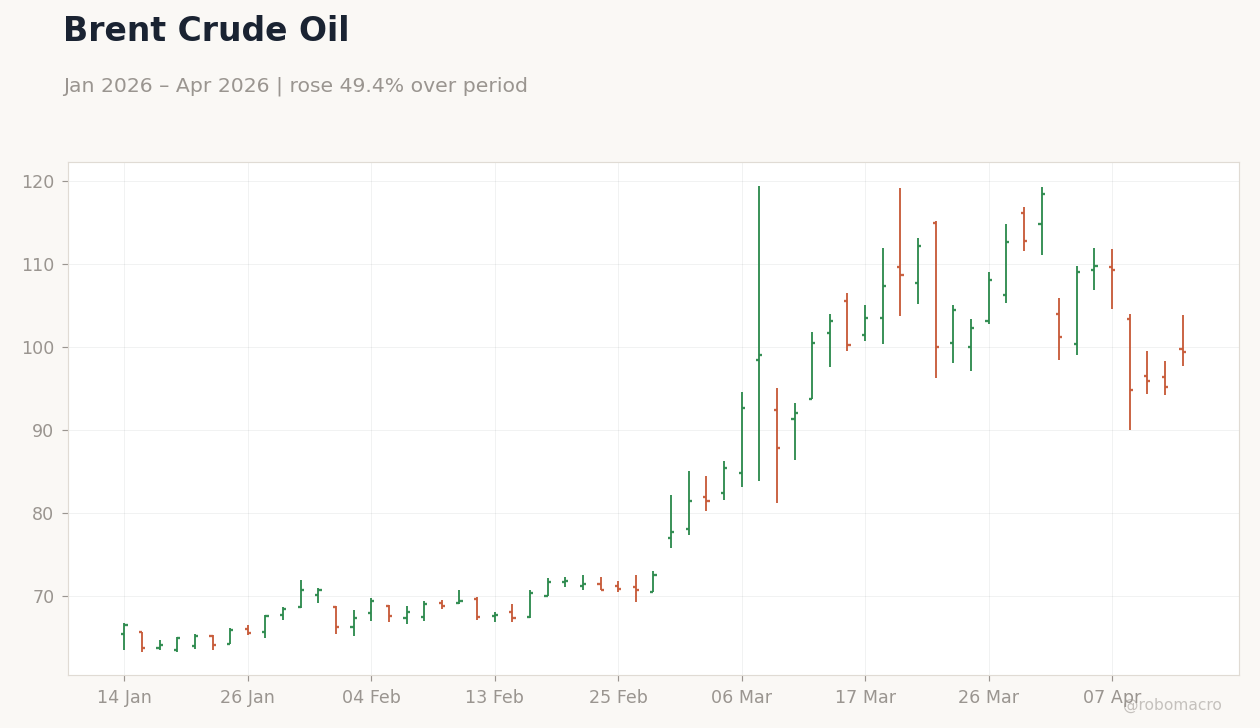
Task: Click the green OHLC bar at 17 Mar
Action: tap(865, 323)
